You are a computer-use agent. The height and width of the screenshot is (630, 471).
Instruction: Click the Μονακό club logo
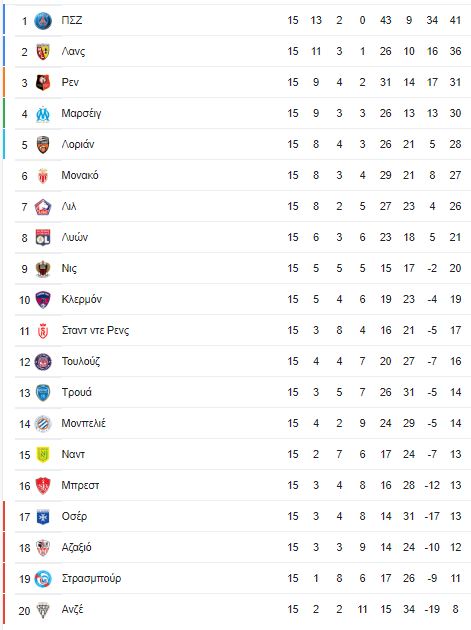tap(43, 176)
